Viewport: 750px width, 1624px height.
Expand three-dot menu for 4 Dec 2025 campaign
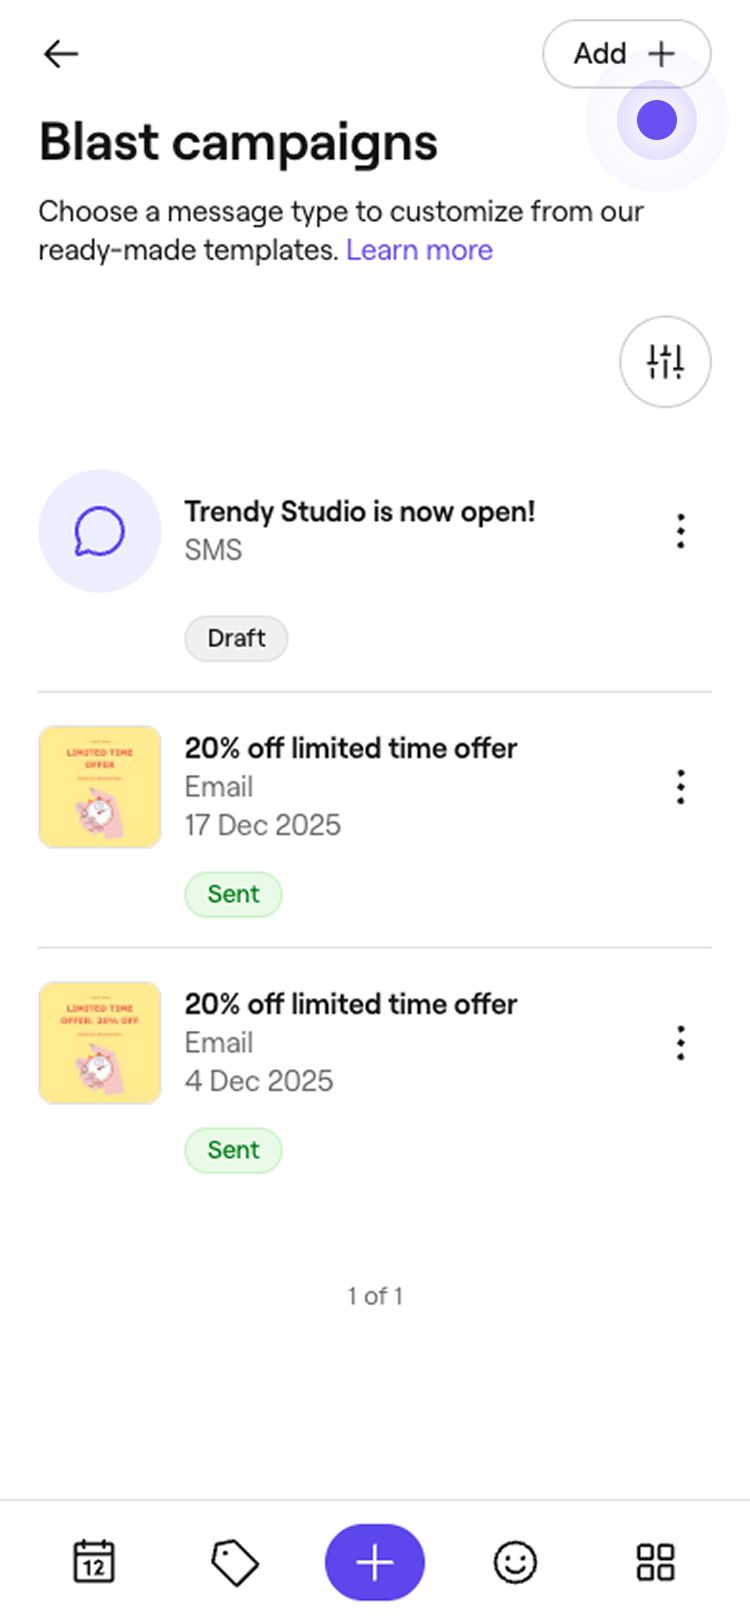point(681,1043)
